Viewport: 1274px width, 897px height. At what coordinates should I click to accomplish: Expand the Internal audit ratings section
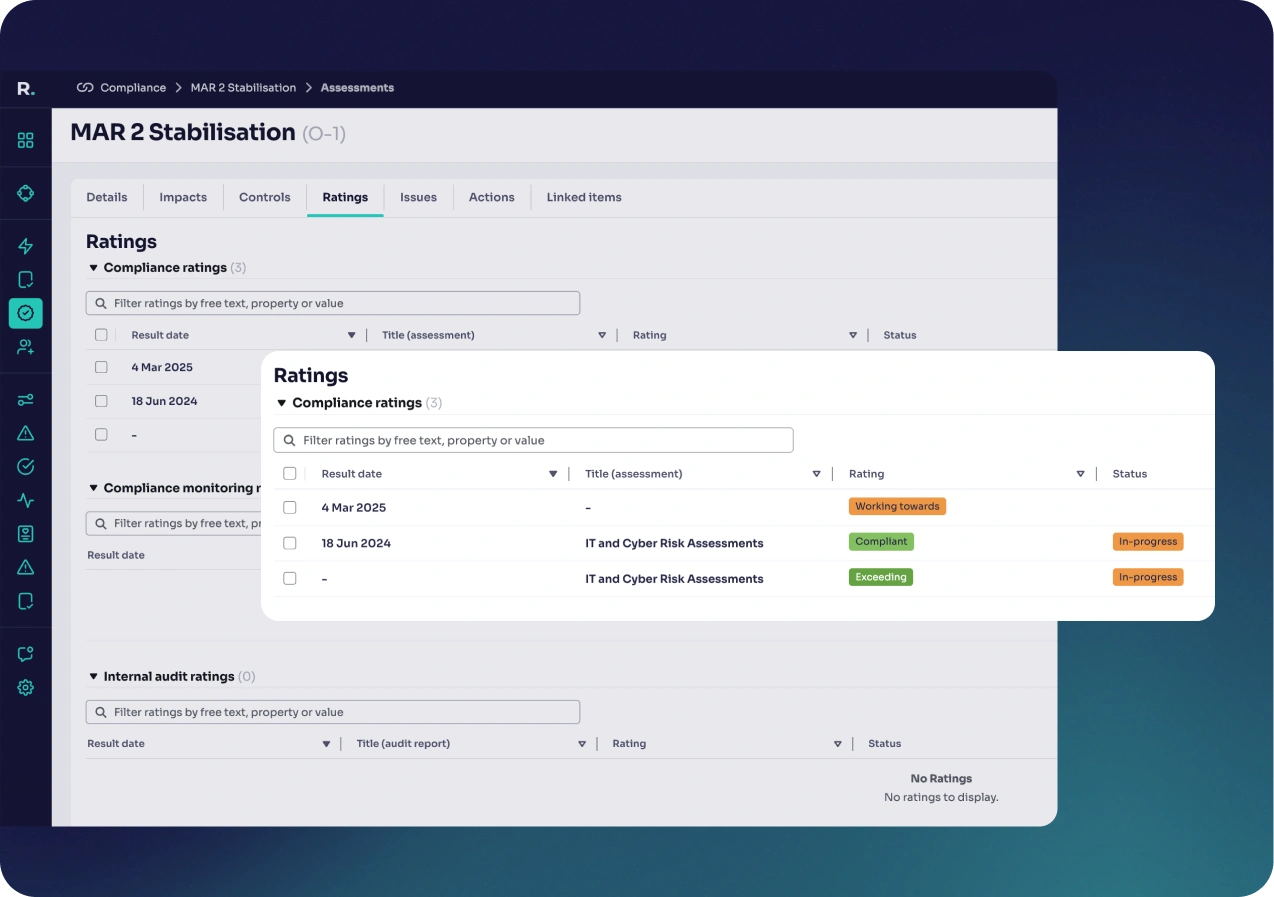click(x=92, y=676)
